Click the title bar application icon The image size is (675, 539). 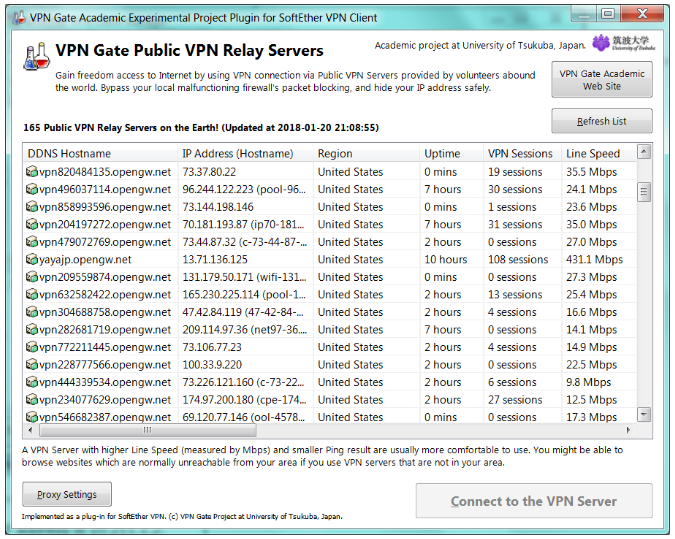pyautogui.click(x=19, y=18)
